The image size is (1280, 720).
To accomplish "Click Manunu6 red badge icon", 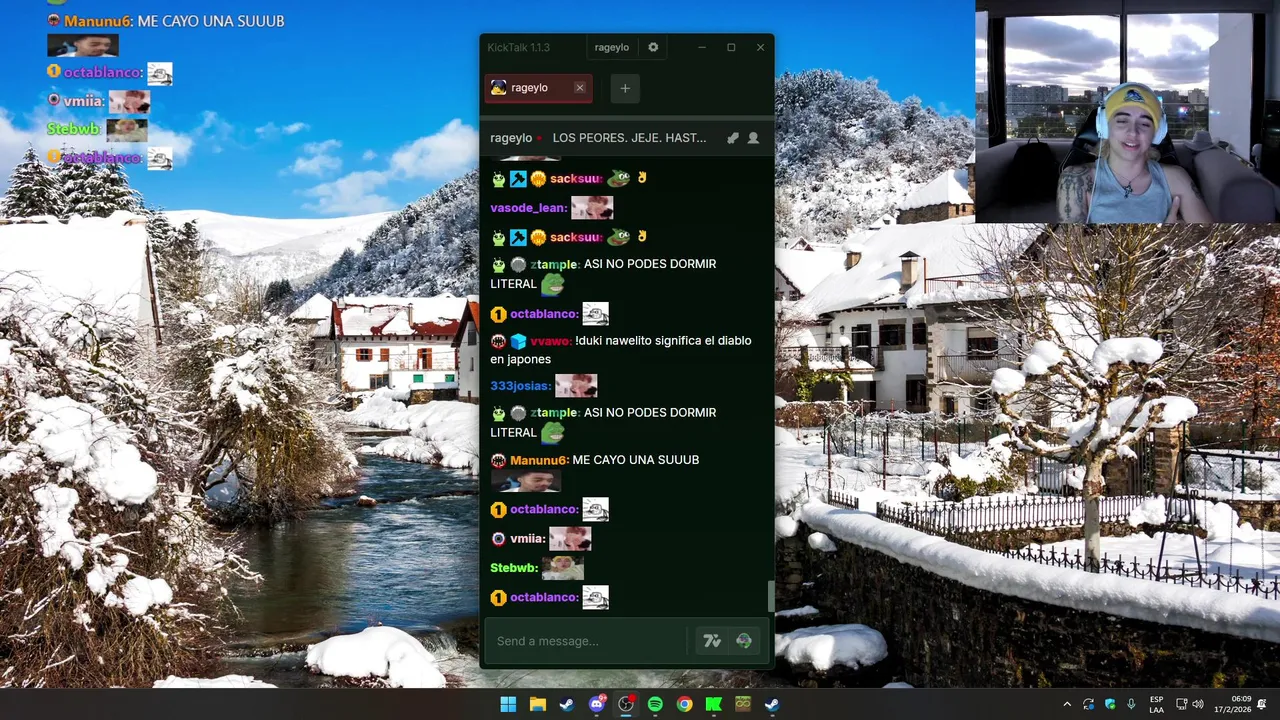I will click(498, 460).
